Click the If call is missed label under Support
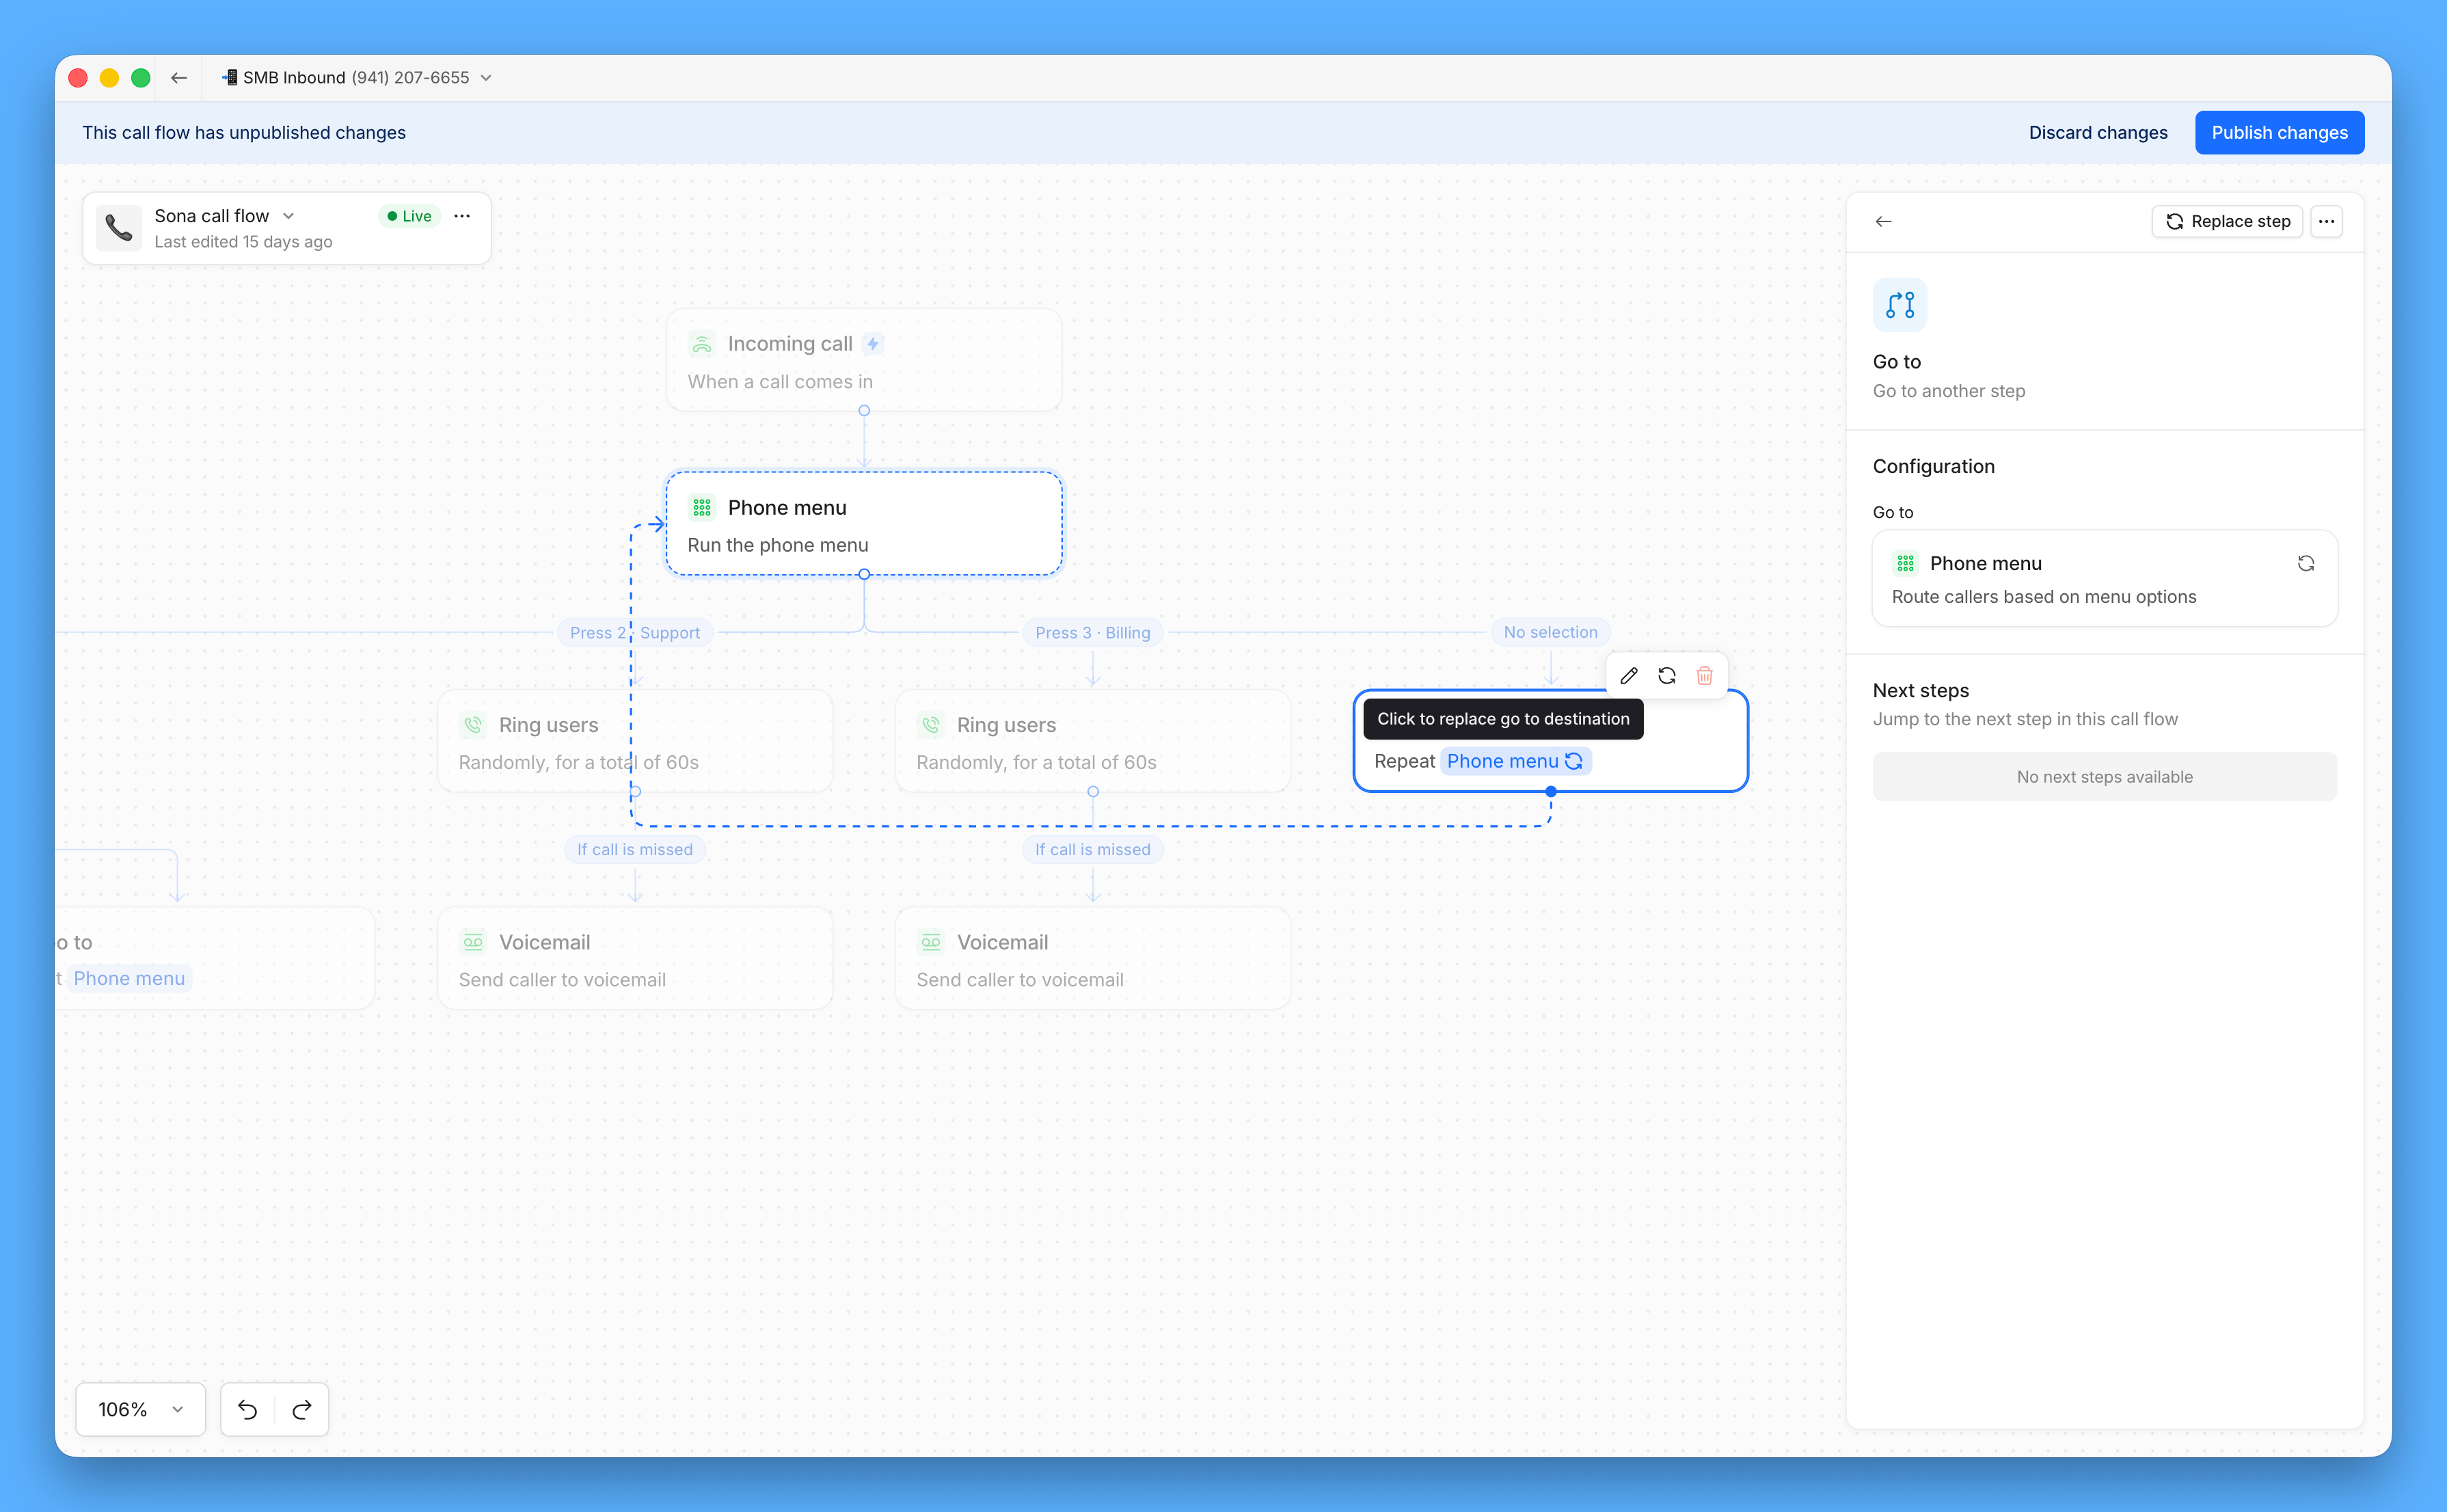The width and height of the screenshot is (2447, 1512). tap(635, 850)
